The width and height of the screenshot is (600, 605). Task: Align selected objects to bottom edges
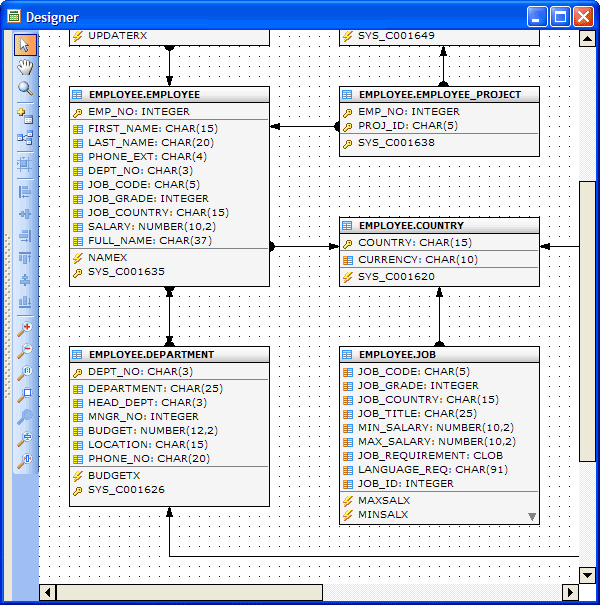coord(25,301)
